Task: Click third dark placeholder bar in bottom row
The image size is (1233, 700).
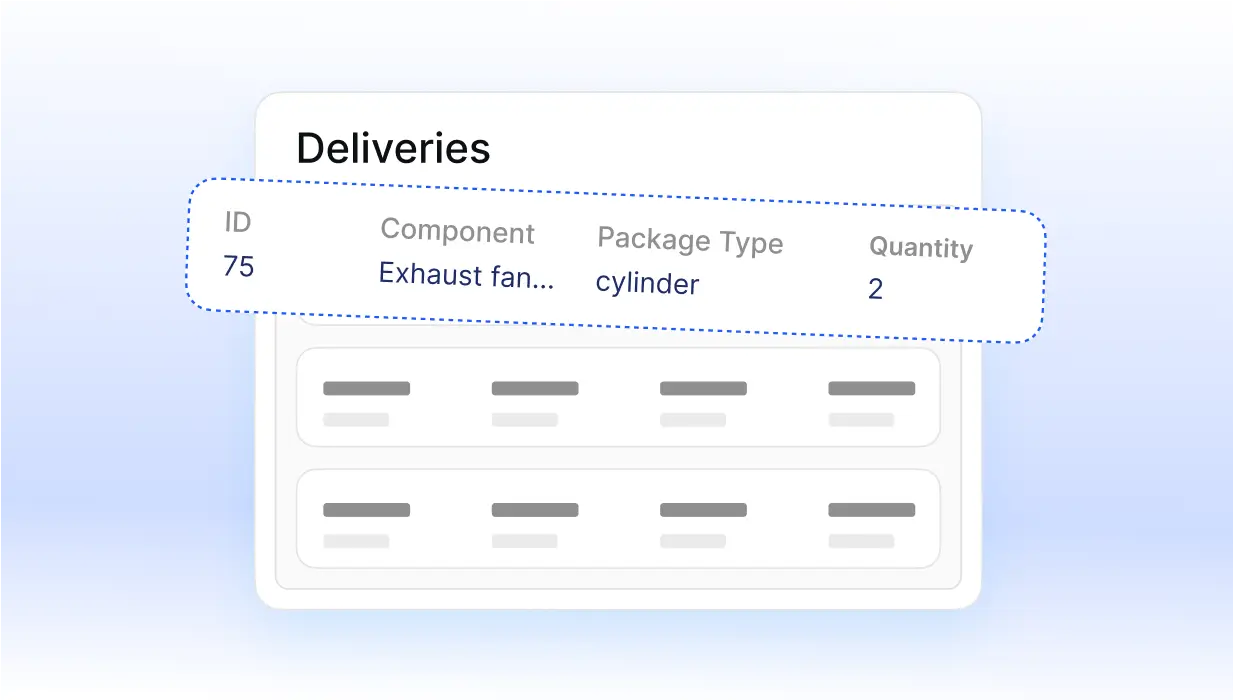Action: click(703, 510)
